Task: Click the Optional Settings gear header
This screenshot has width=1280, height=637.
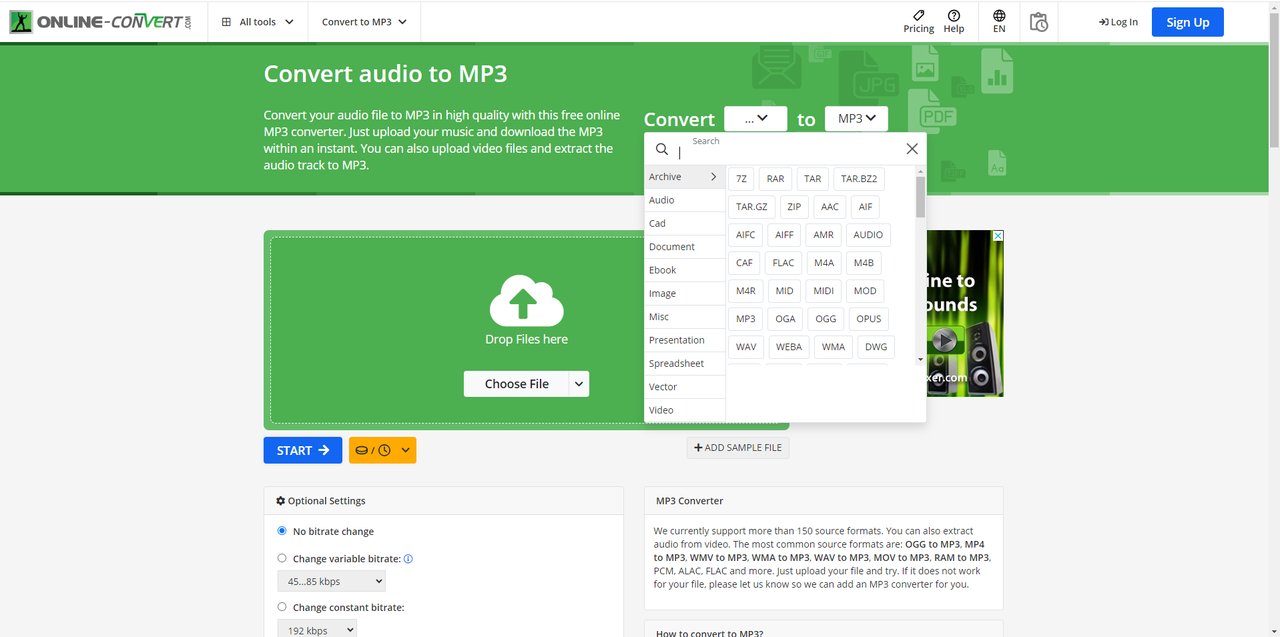Action: coord(321,501)
